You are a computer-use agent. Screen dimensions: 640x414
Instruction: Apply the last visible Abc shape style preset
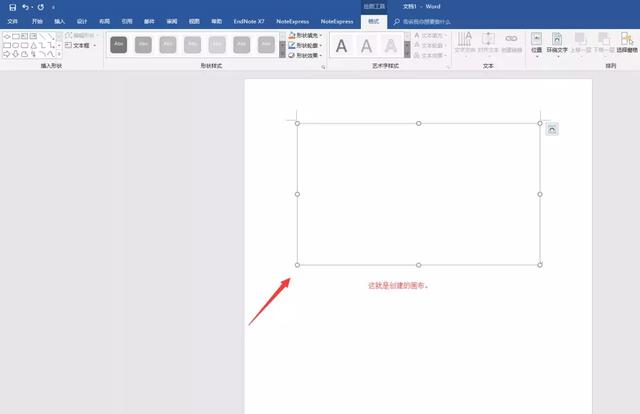(266, 45)
